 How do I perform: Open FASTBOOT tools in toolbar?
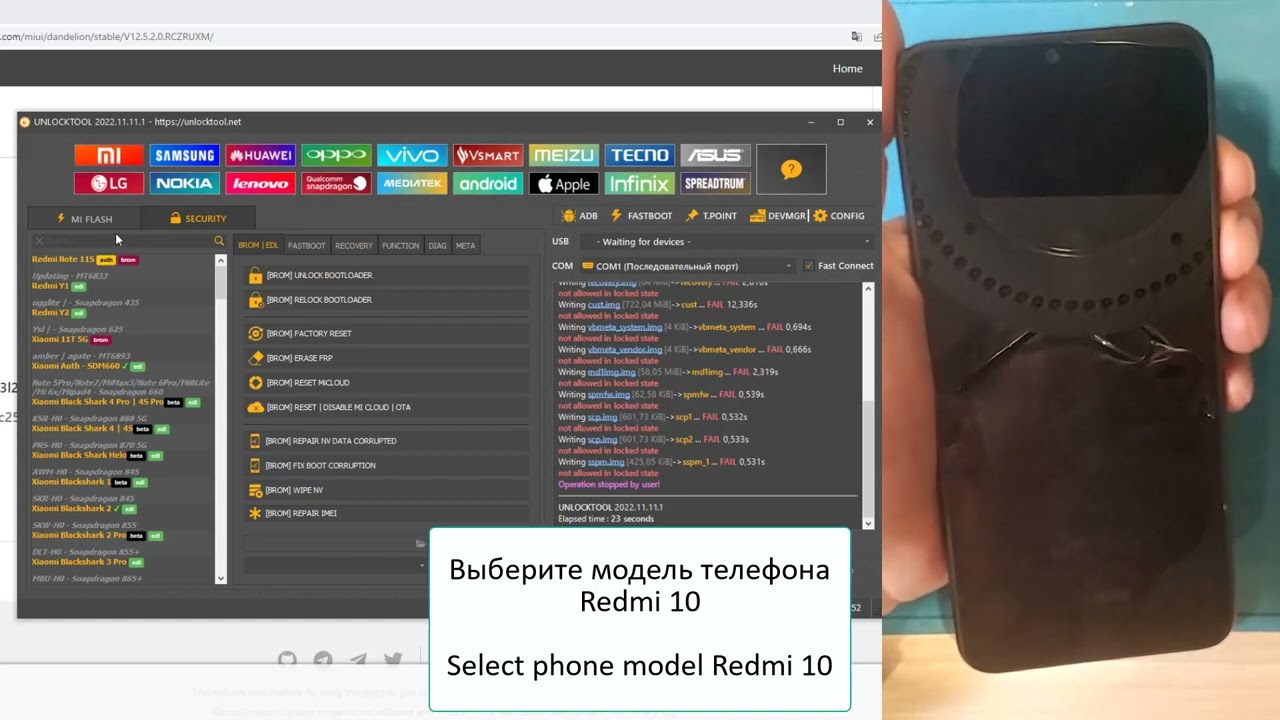coord(641,216)
